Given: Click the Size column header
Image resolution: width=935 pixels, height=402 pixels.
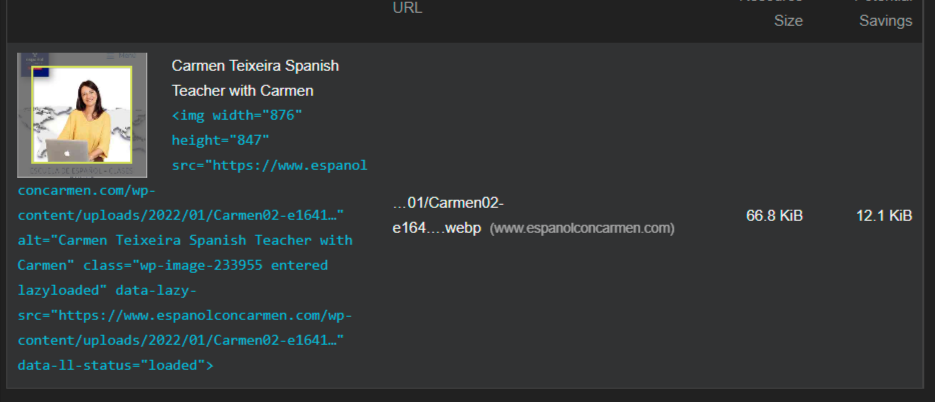Looking at the screenshot, I should pyautogui.click(x=788, y=21).
